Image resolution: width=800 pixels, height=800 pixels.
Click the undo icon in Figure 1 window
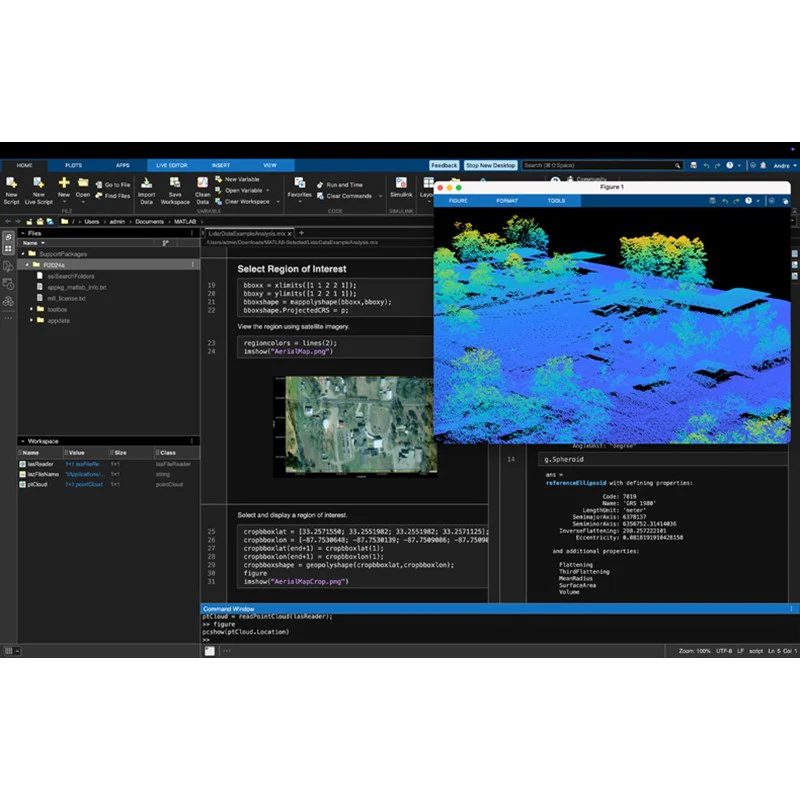pos(724,201)
